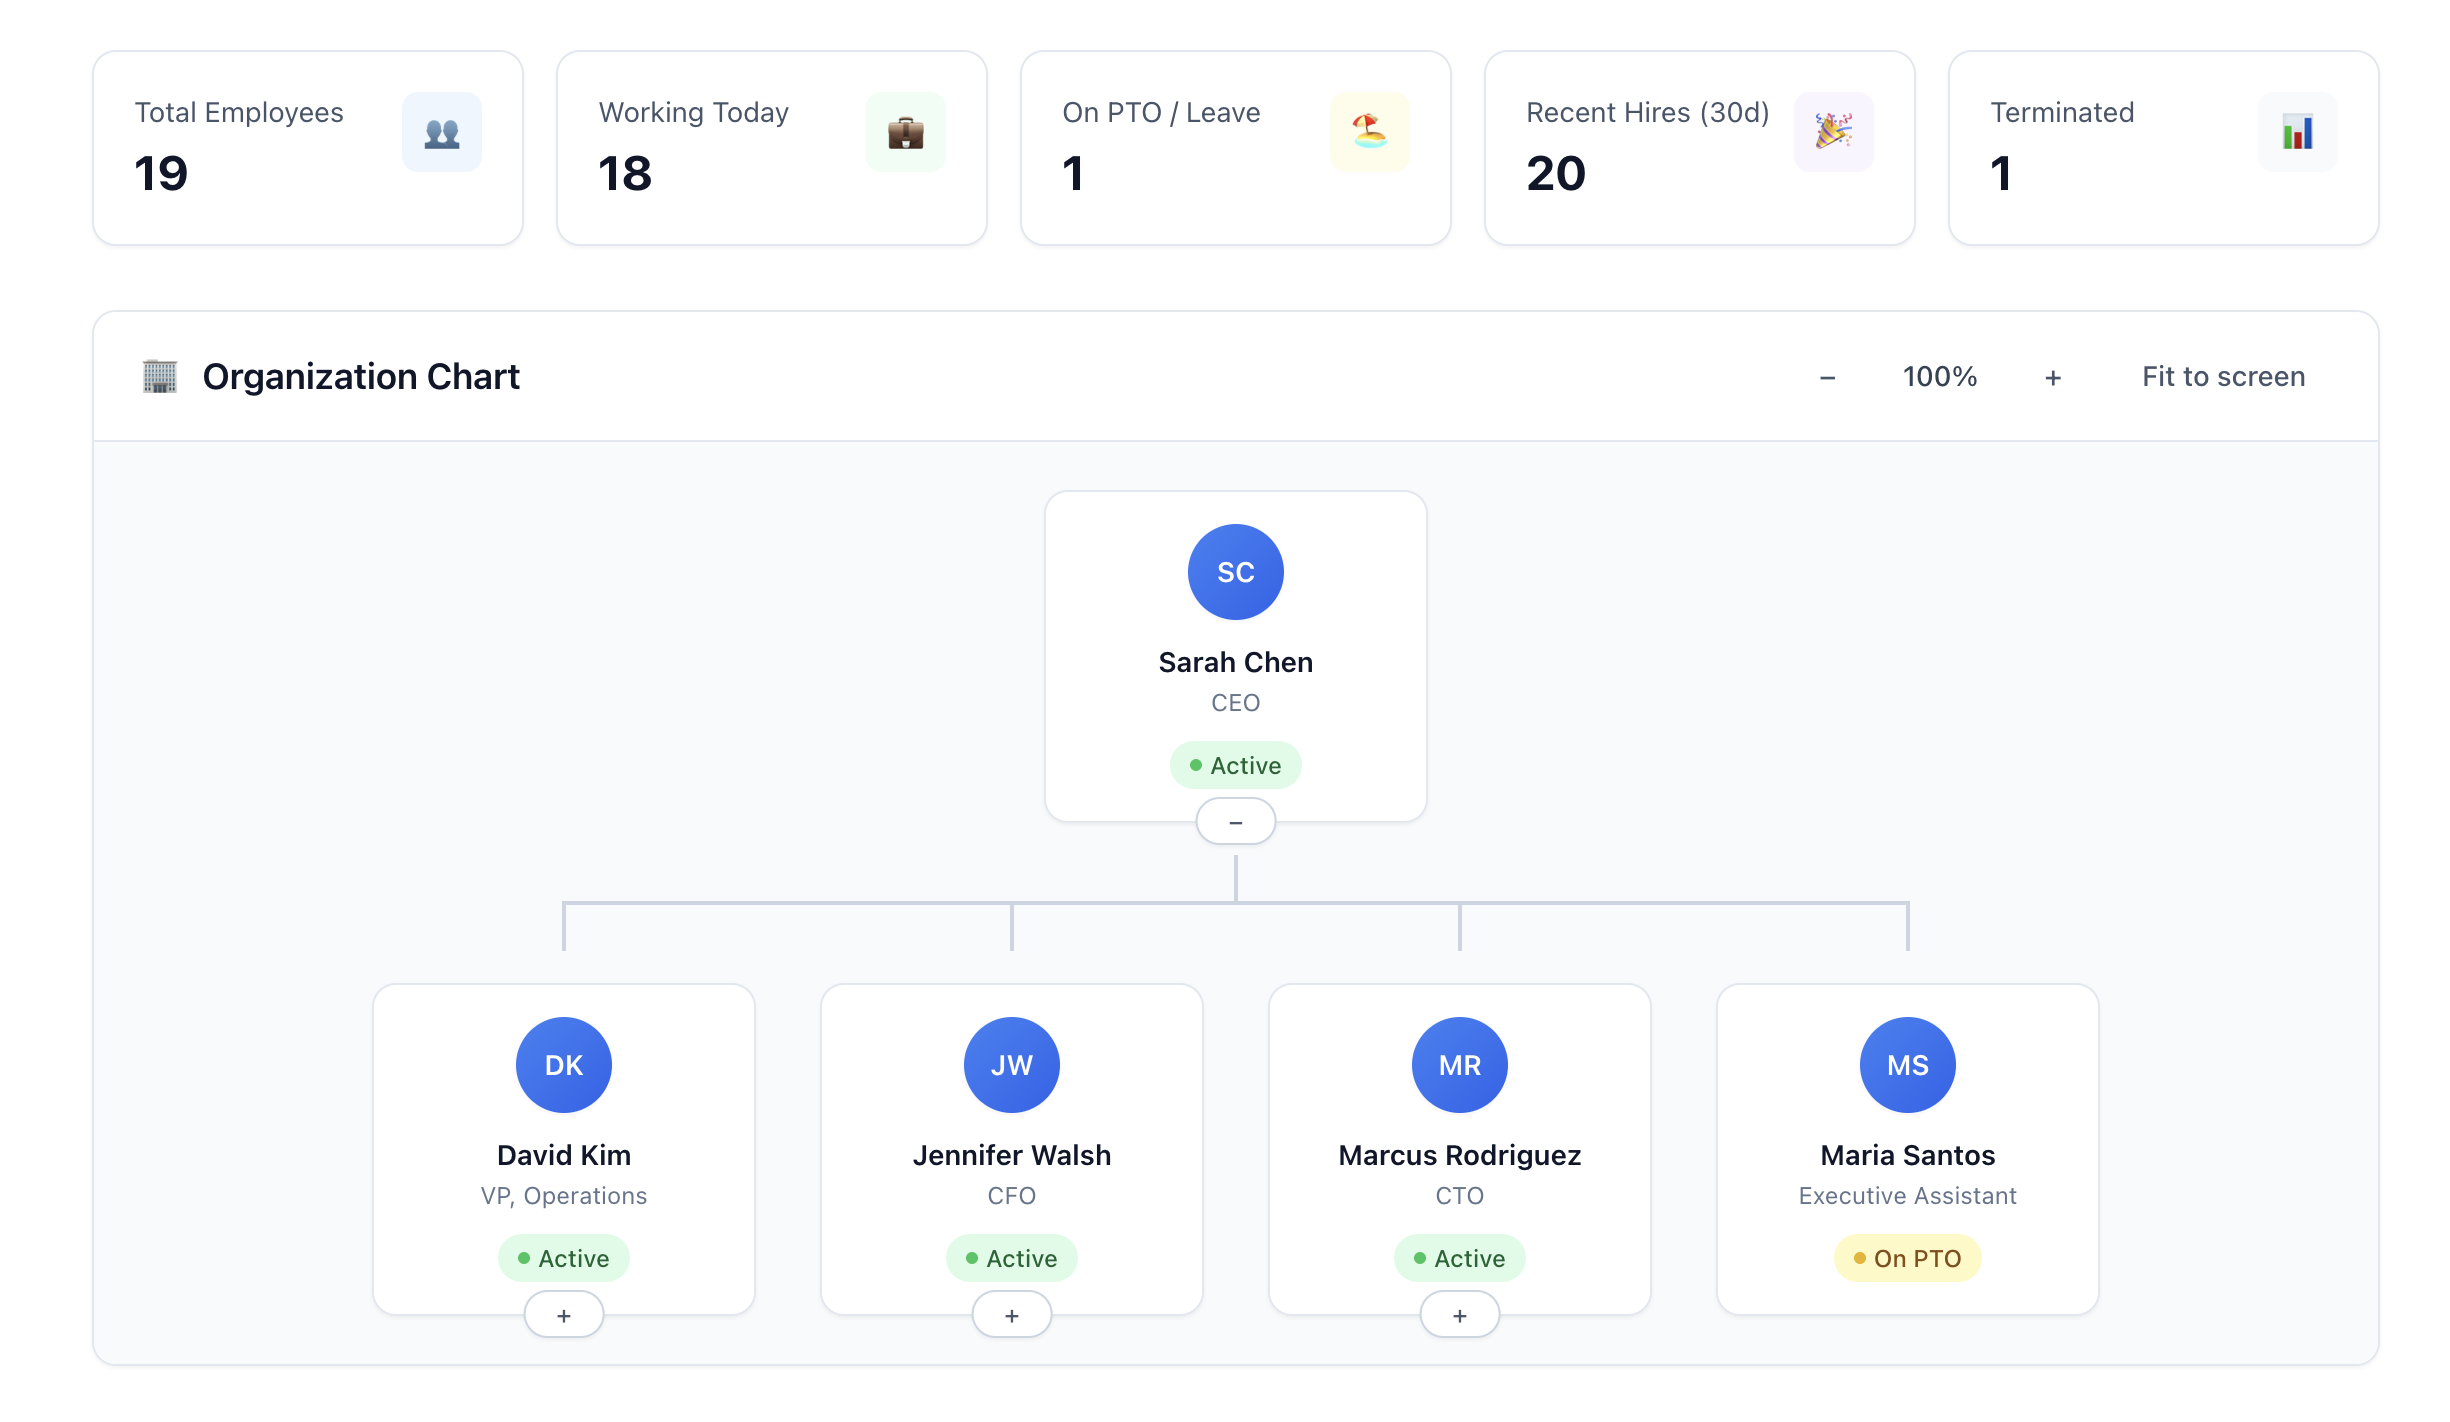Zoom in the organization chart

pos(2053,377)
